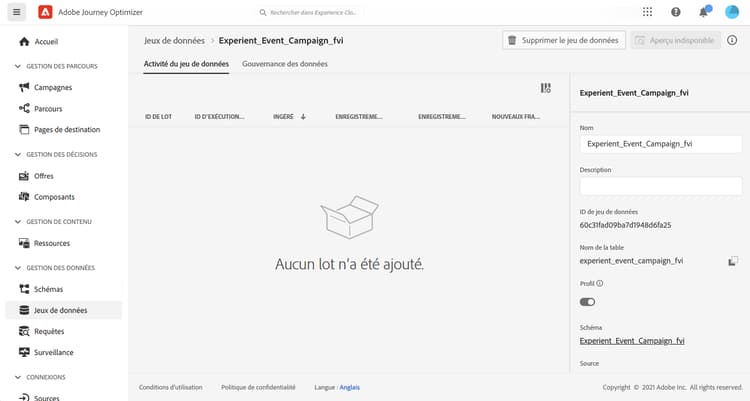The height and width of the screenshot is (401, 750).
Task: Click Supprimer le jeu de données button
Action: click(564, 40)
